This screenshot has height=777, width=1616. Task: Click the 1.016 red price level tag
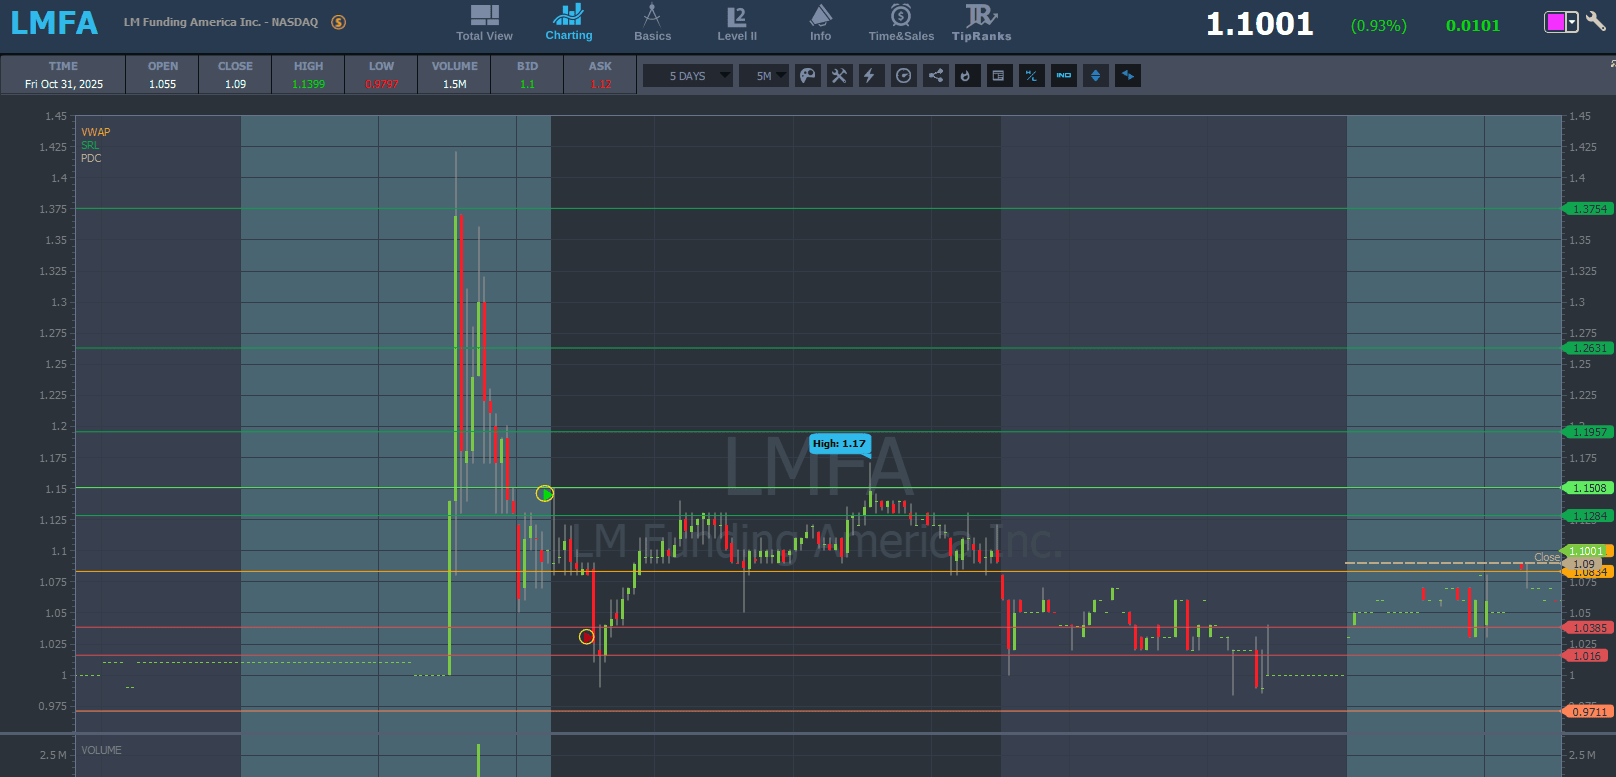click(x=1586, y=656)
